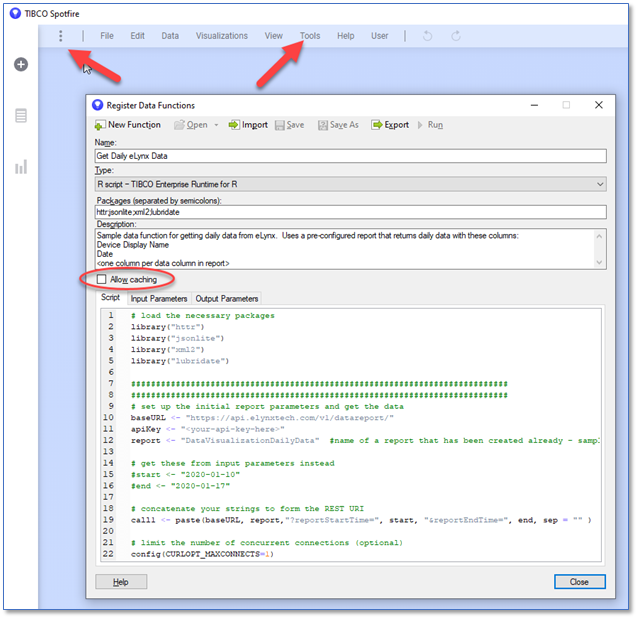
Task: Open the Tools menu
Action: tap(310, 36)
